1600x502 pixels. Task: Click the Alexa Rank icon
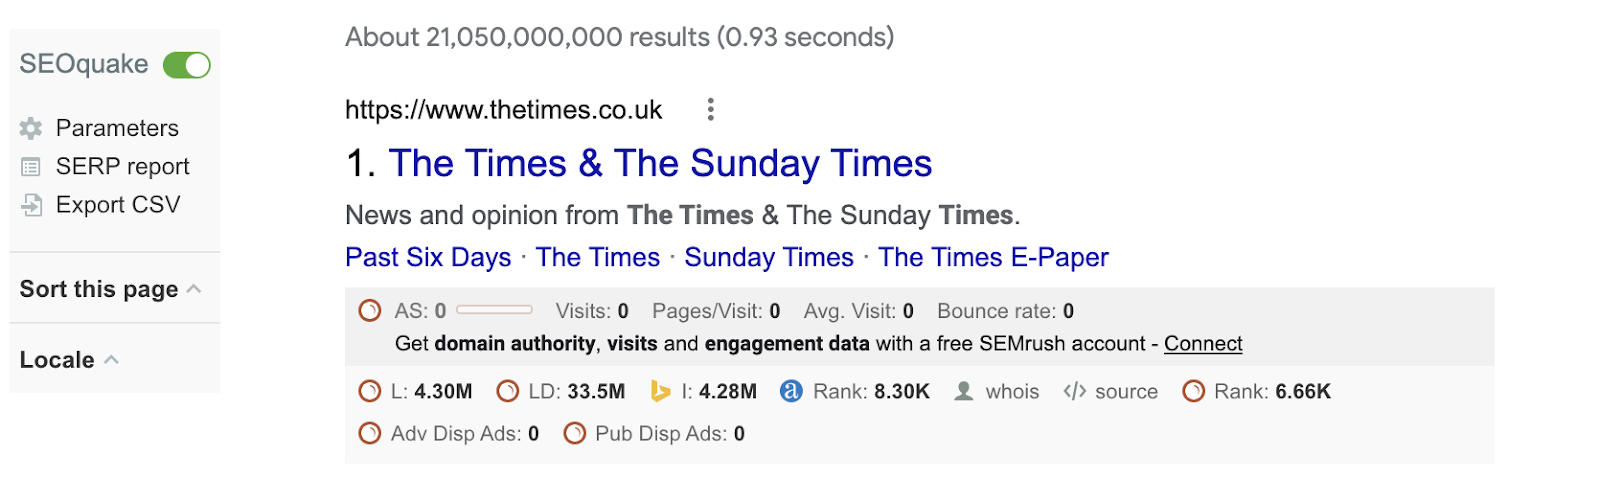tap(791, 392)
